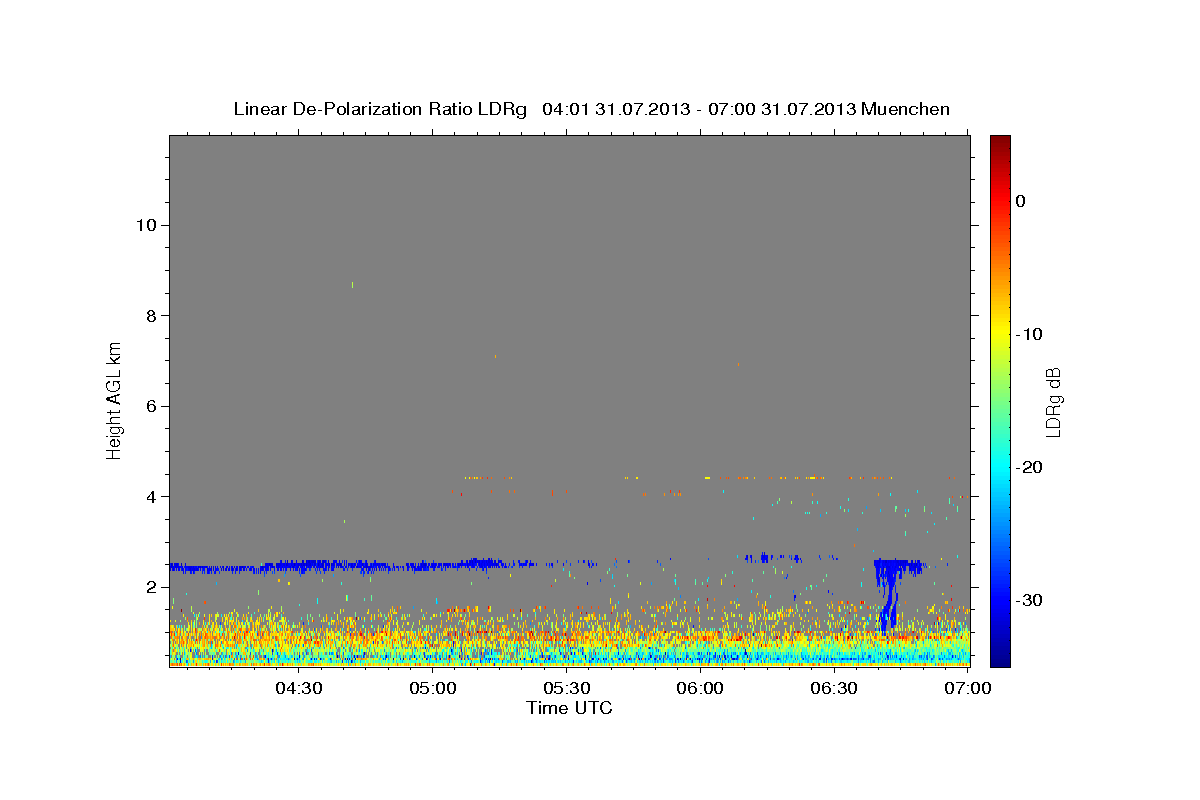Click the 'Height AGL km' axis label
This screenshot has width=1200, height=800.
click(115, 400)
